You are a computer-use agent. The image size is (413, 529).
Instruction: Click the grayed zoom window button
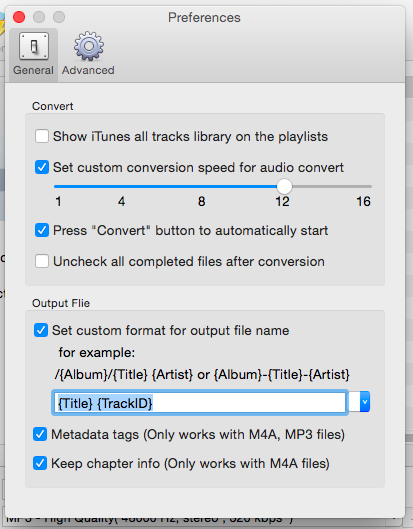(x=59, y=17)
